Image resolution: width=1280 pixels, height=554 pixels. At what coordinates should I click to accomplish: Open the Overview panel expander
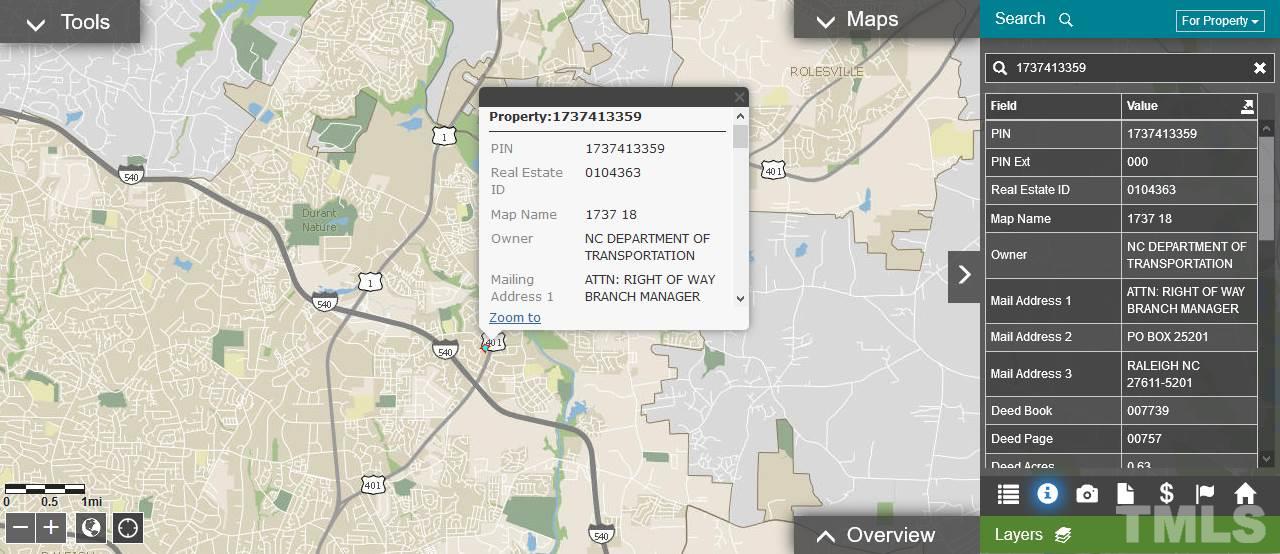coord(886,535)
